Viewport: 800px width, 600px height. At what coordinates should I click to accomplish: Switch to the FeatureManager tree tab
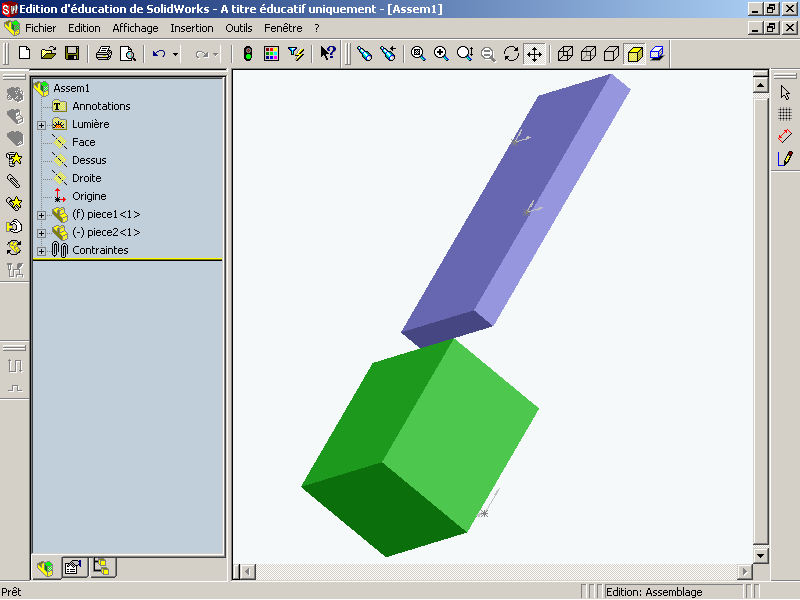click(x=45, y=567)
